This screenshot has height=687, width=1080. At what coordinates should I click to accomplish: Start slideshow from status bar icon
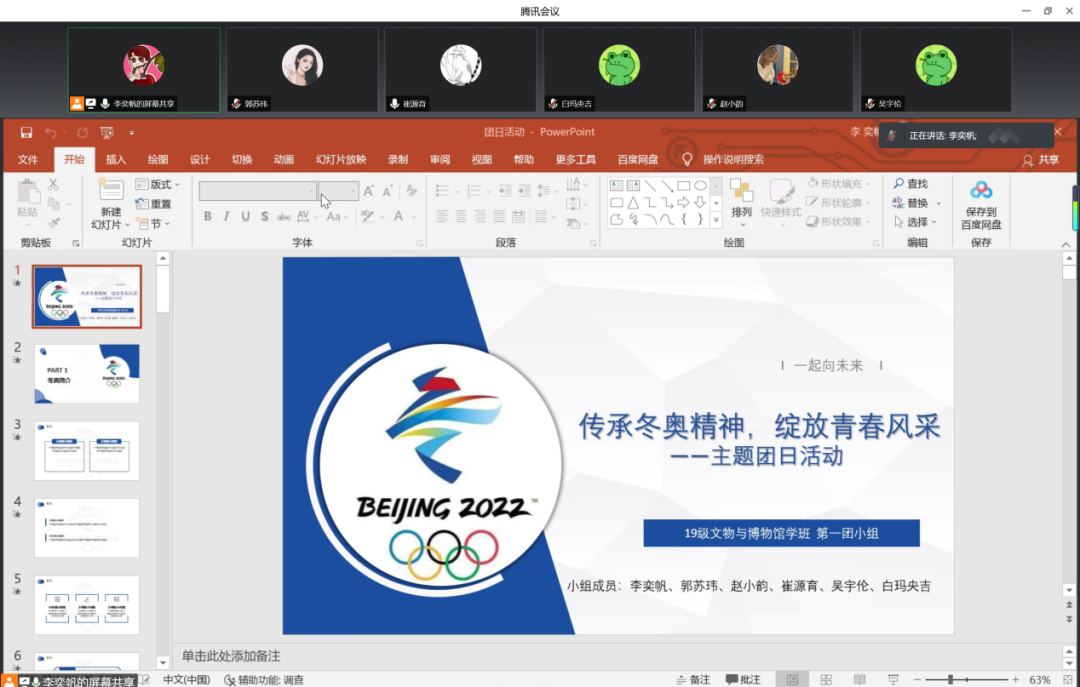pyautogui.click(x=893, y=680)
